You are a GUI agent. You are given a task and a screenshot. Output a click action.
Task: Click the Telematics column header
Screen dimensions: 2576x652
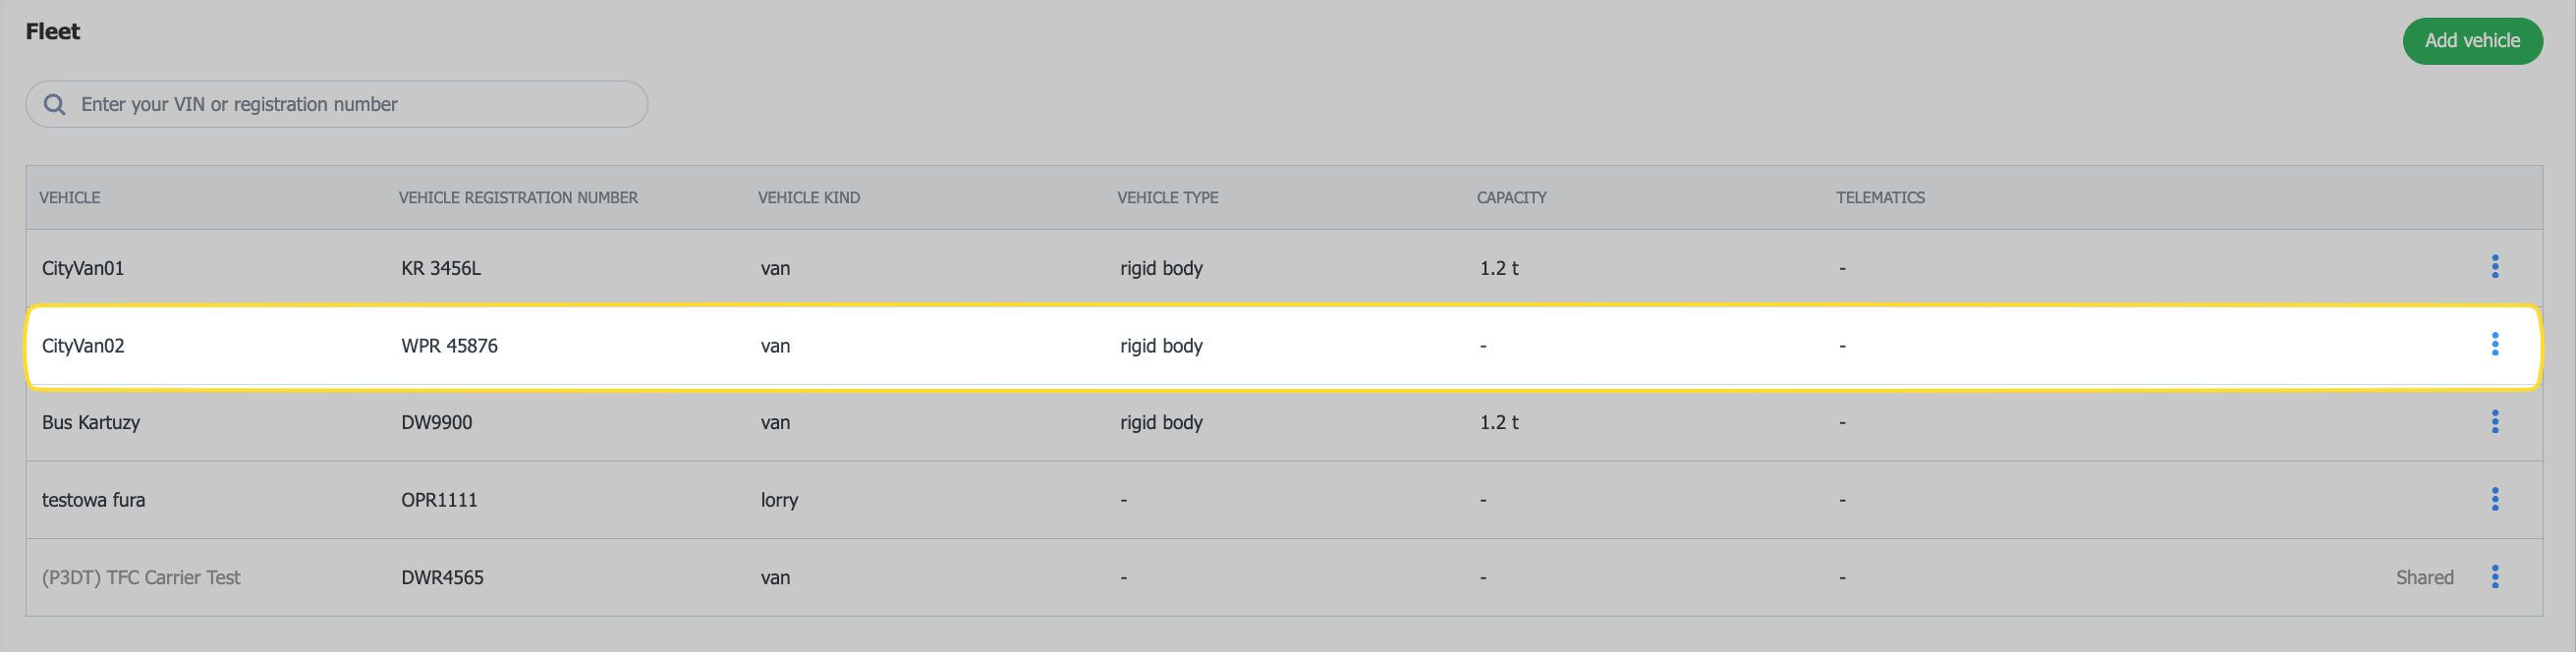[1880, 198]
